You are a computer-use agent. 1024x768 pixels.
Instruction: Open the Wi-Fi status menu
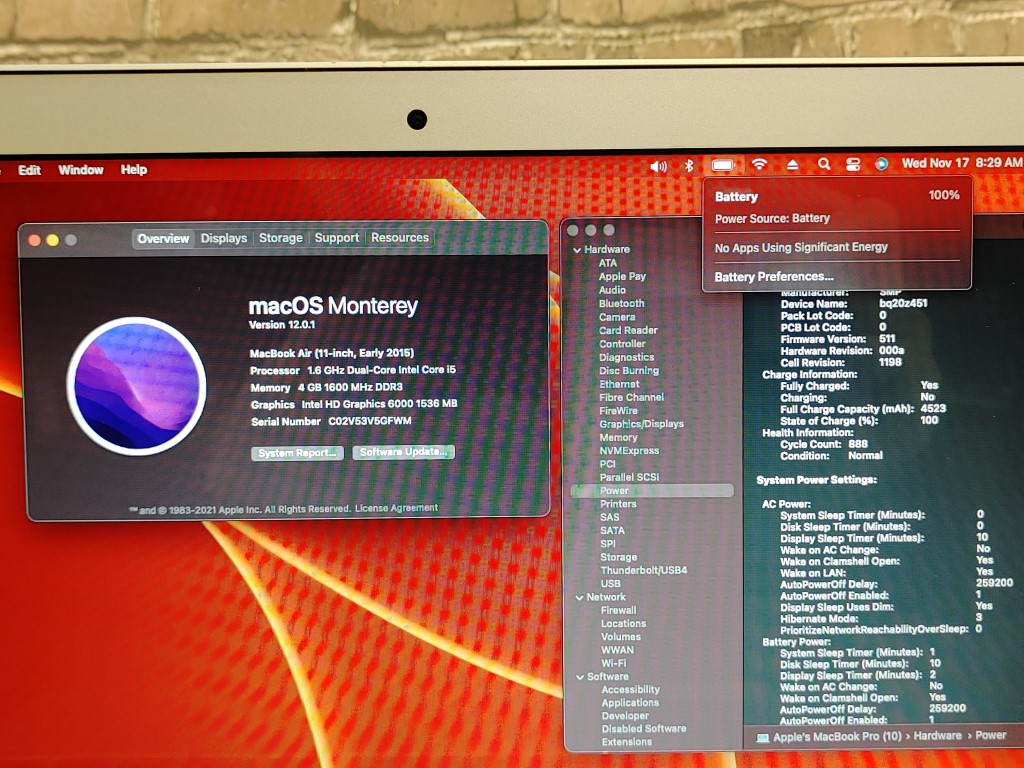coord(759,165)
